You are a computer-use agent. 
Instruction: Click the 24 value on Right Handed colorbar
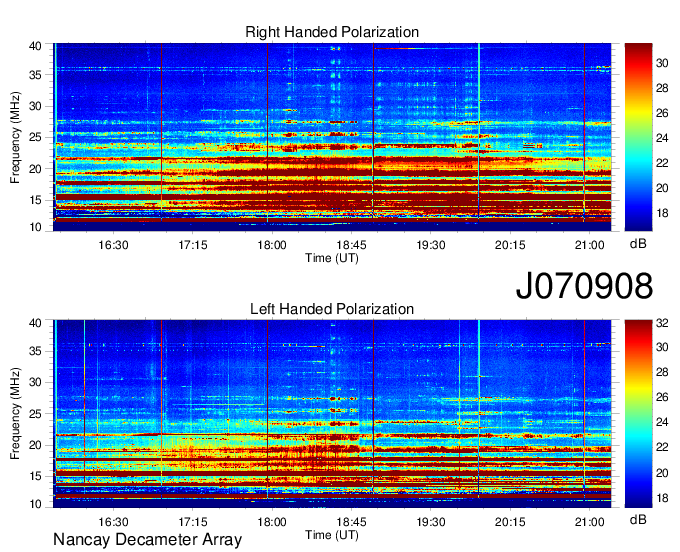(x=662, y=138)
